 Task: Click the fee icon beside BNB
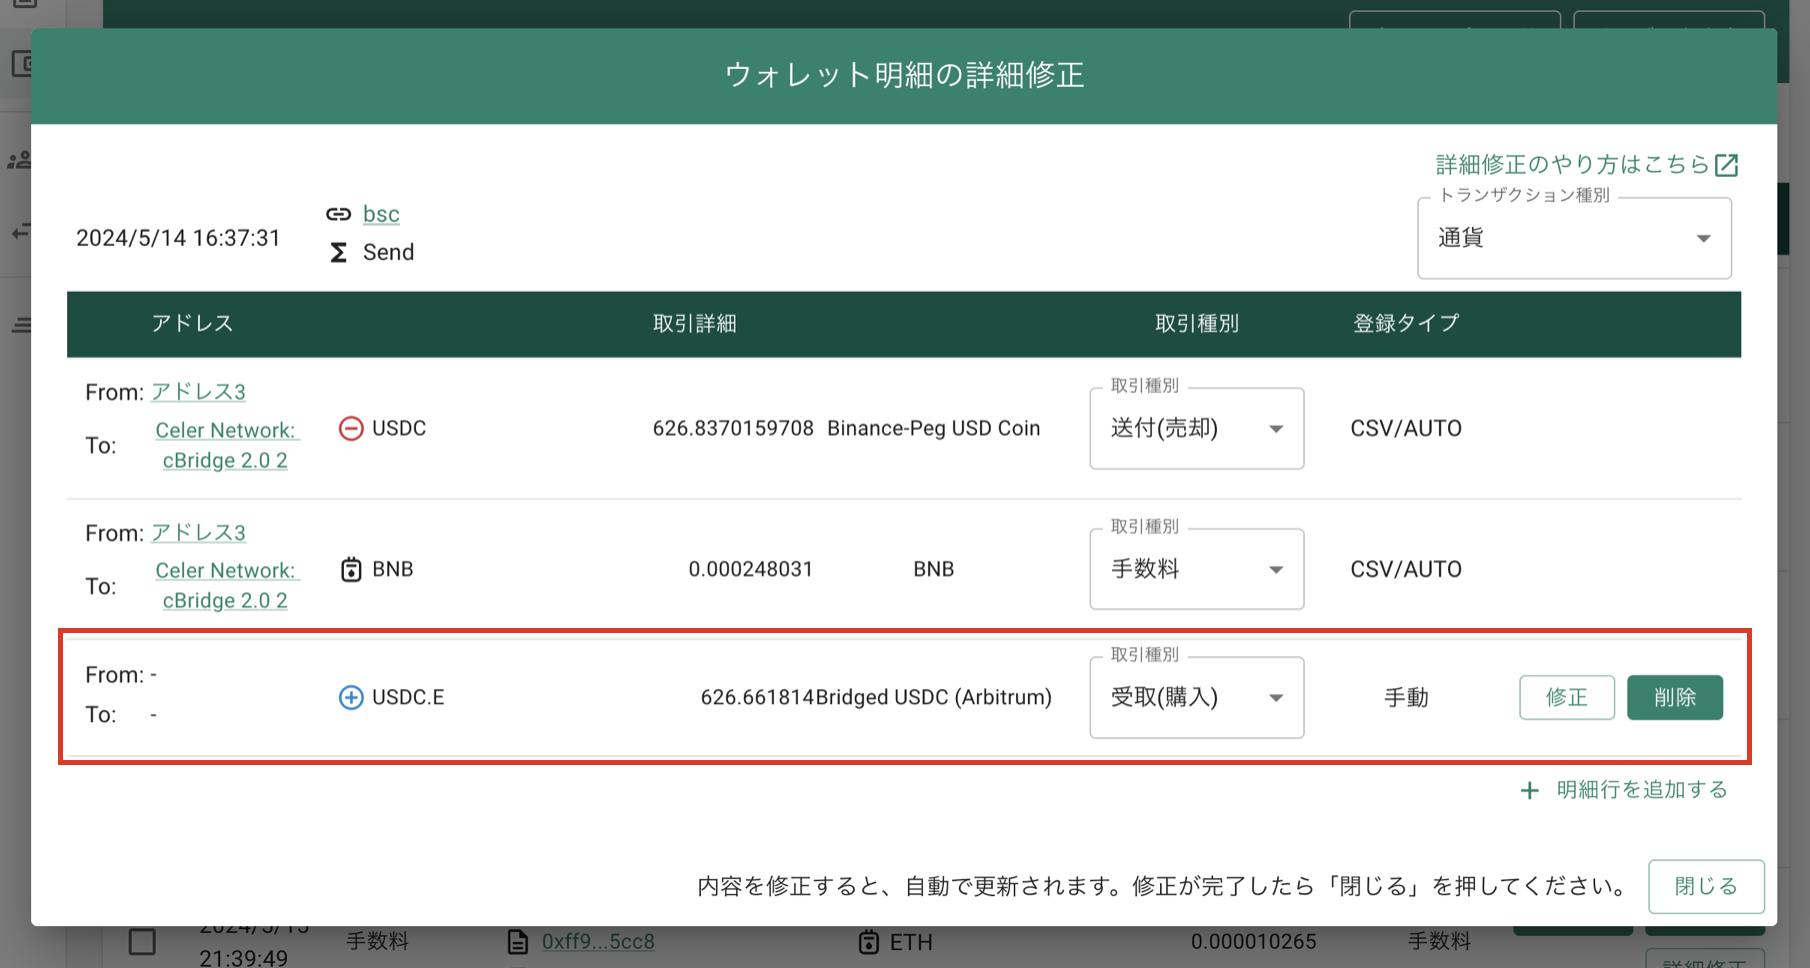tap(351, 570)
